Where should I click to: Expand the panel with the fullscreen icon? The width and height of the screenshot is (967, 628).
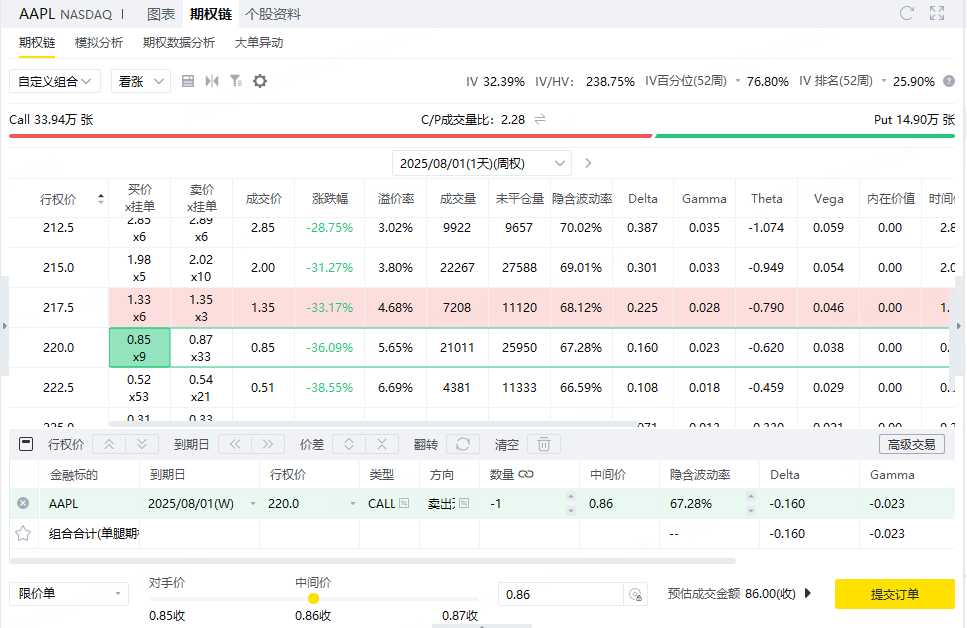coord(937,13)
